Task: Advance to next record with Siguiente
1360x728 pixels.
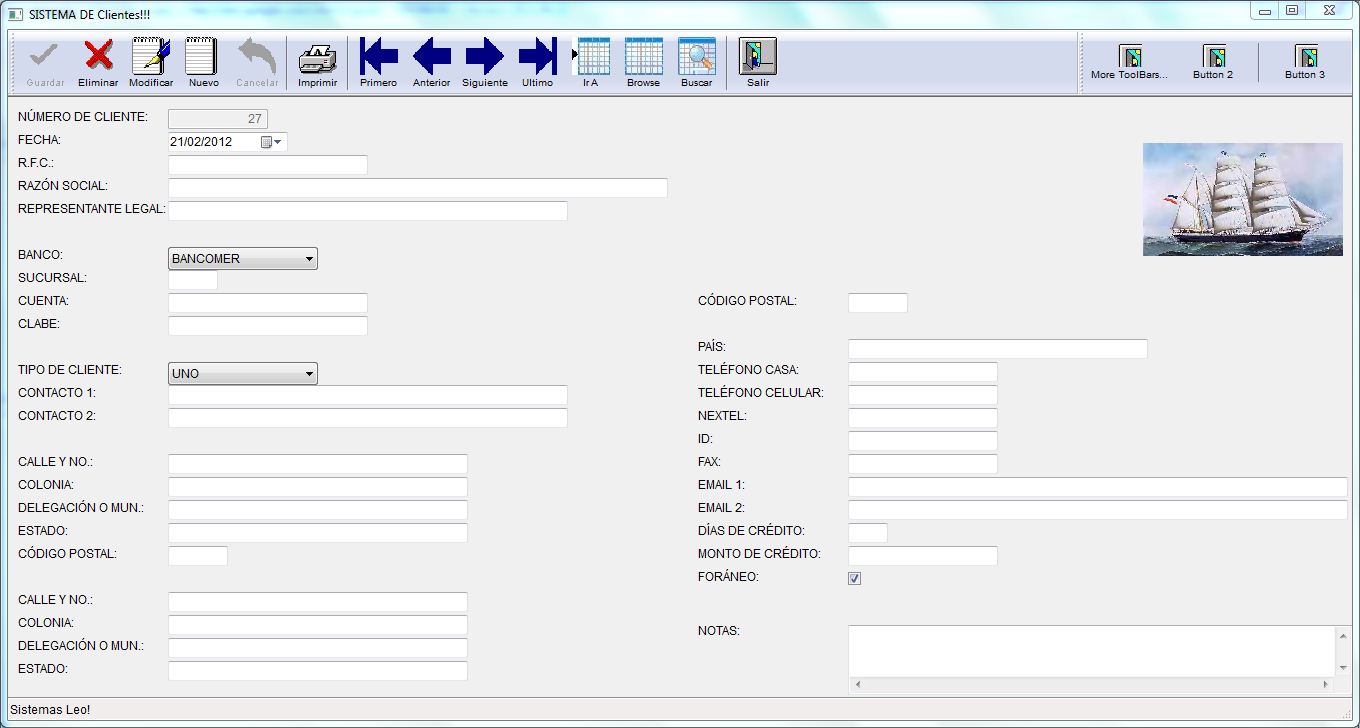Action: coord(484,57)
